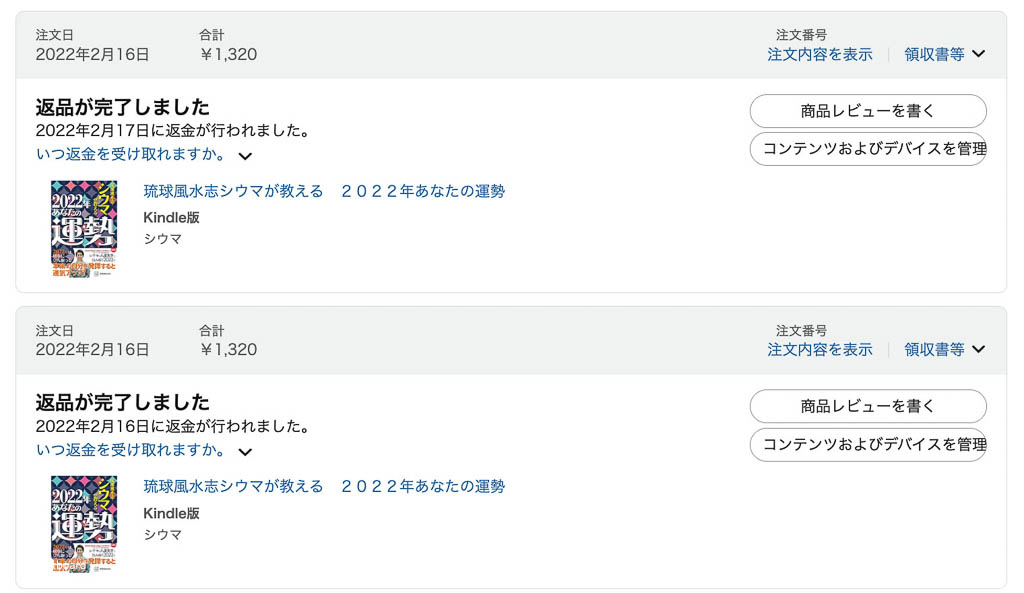Viewport: 1024px width, 593px height.
Task: Click コンテンツおよびデバイスを管理 in the February 17 refund order
Action: click(x=868, y=149)
